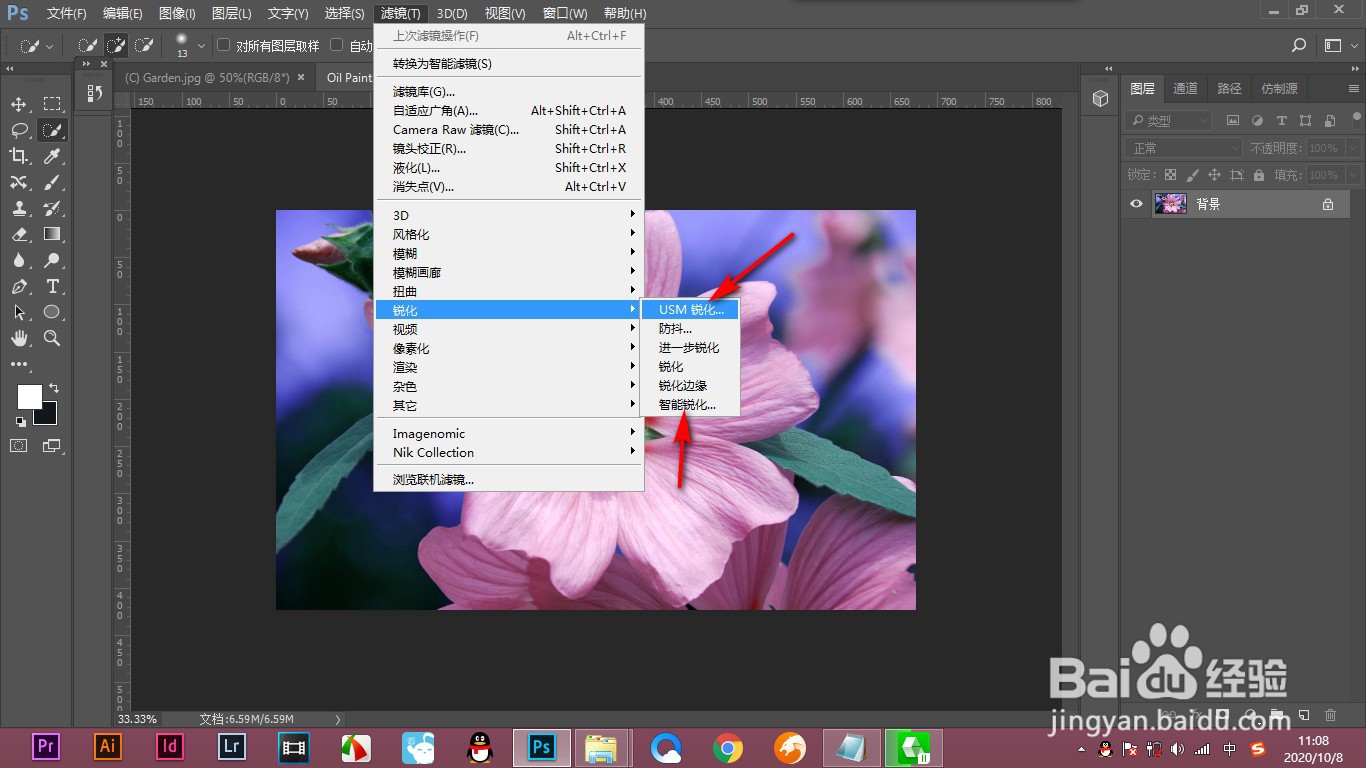The height and width of the screenshot is (768, 1366).
Task: Choose New selection brush mode
Action: coord(88,45)
